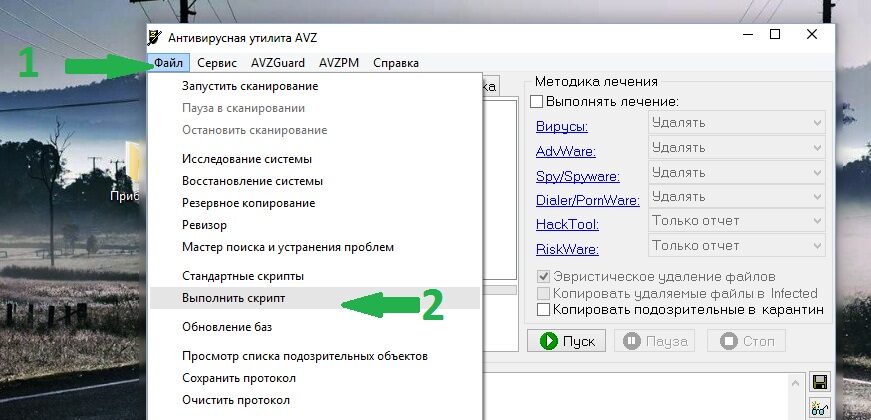Toggle Эвристическое удаление файлов checkbox
Screen dimensions: 871x420
543,277
